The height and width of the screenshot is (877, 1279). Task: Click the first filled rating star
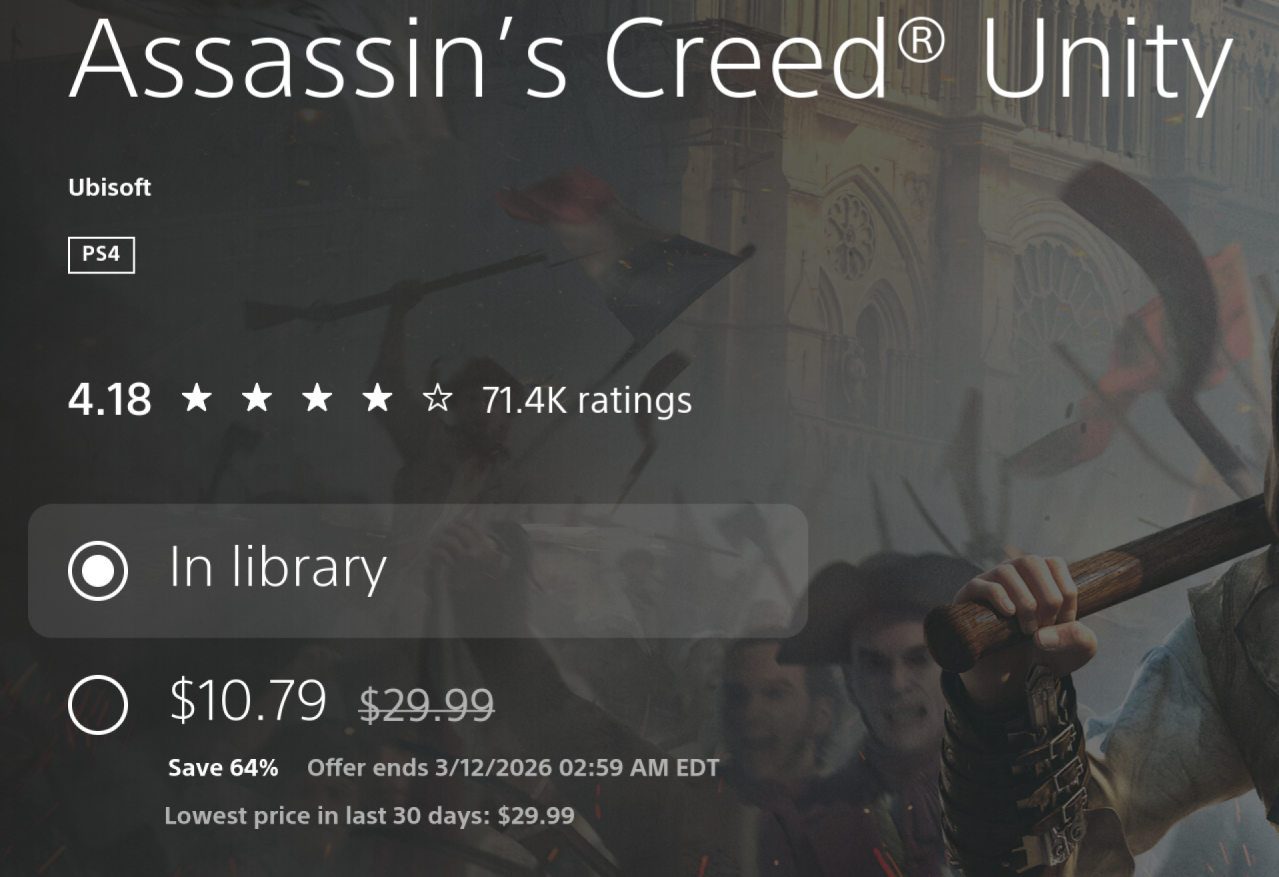coord(197,400)
